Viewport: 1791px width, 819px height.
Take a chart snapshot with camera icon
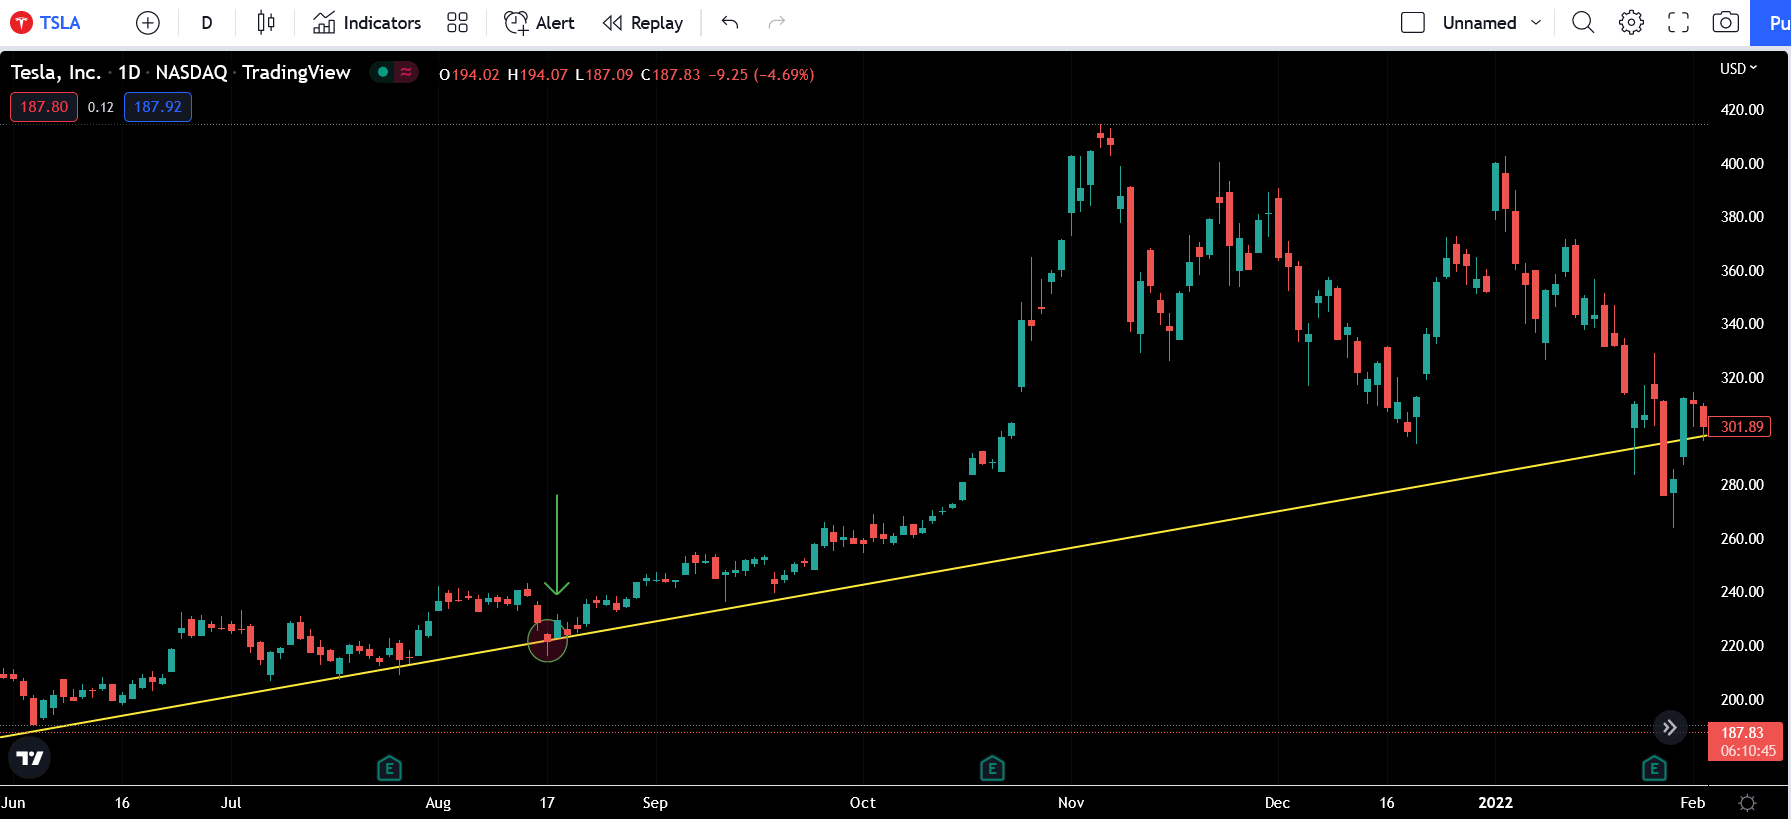click(1725, 23)
